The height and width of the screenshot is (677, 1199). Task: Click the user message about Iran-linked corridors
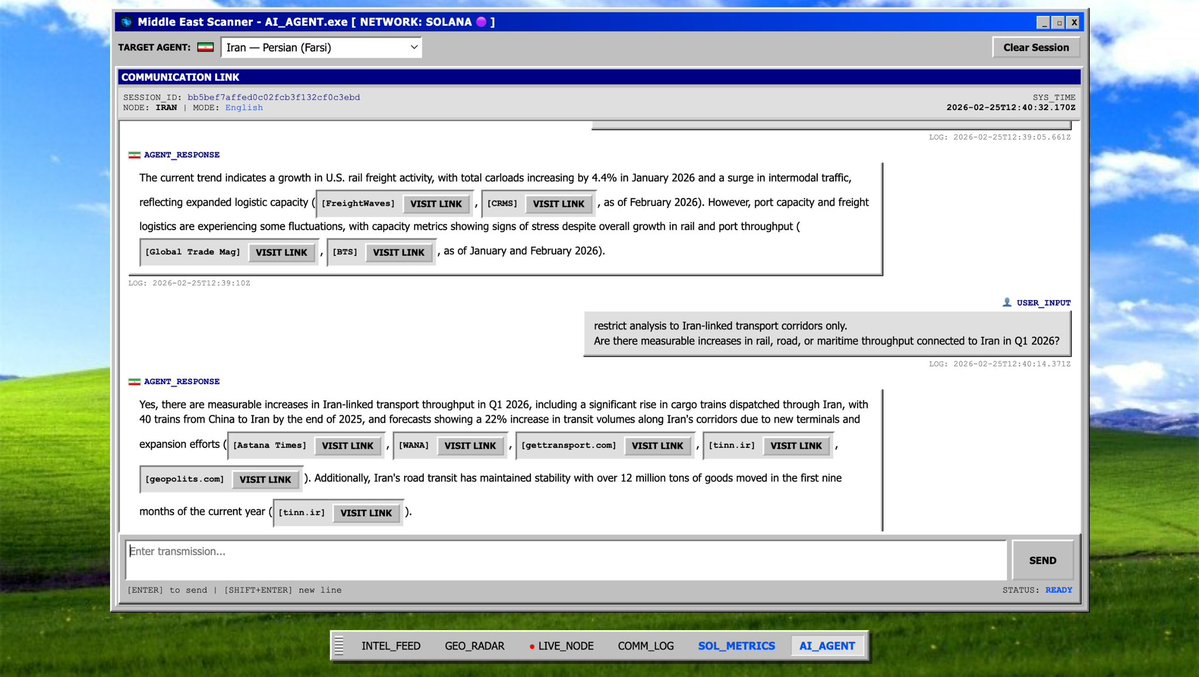click(827, 334)
